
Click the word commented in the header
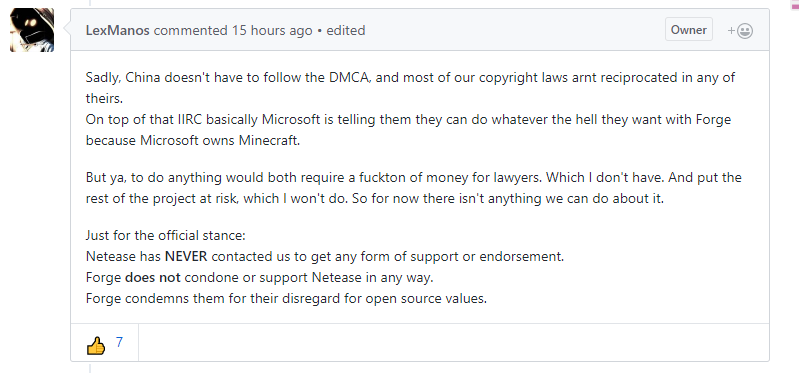tap(191, 31)
